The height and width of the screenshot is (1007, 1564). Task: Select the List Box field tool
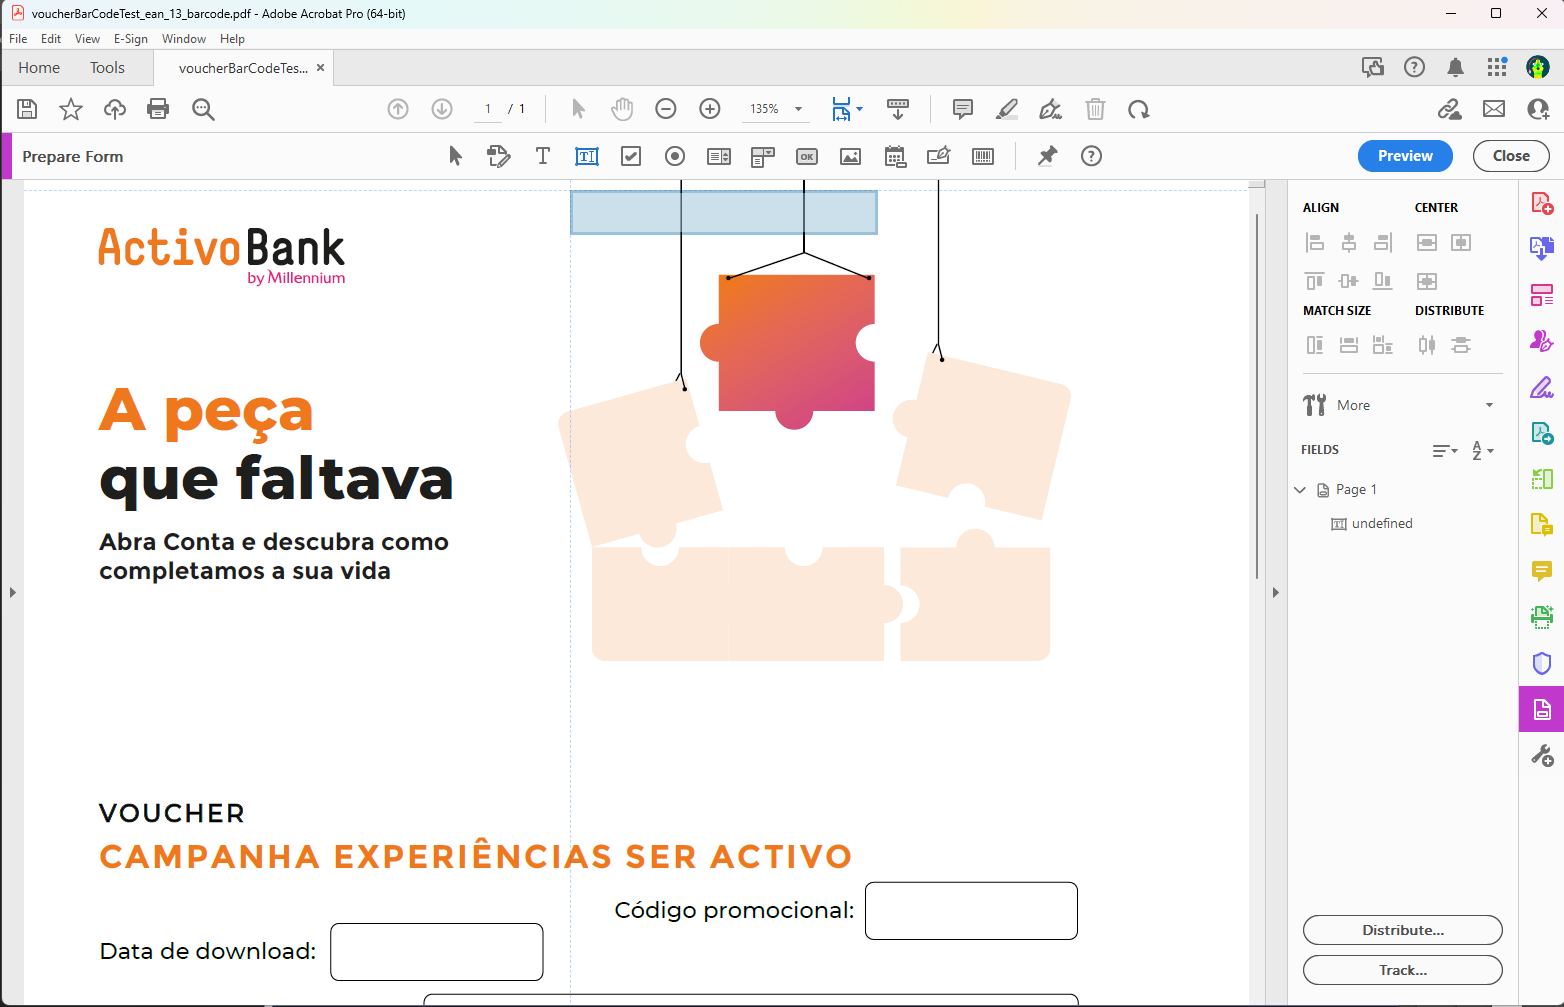[x=719, y=156]
